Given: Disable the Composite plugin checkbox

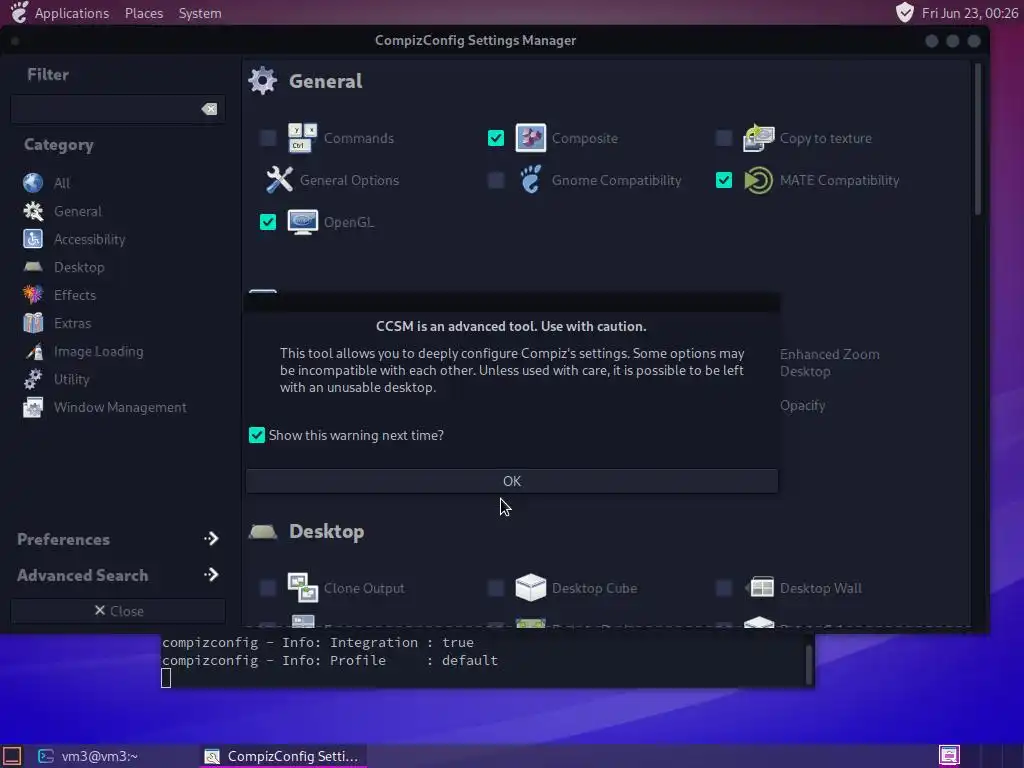Looking at the screenshot, I should (496, 138).
